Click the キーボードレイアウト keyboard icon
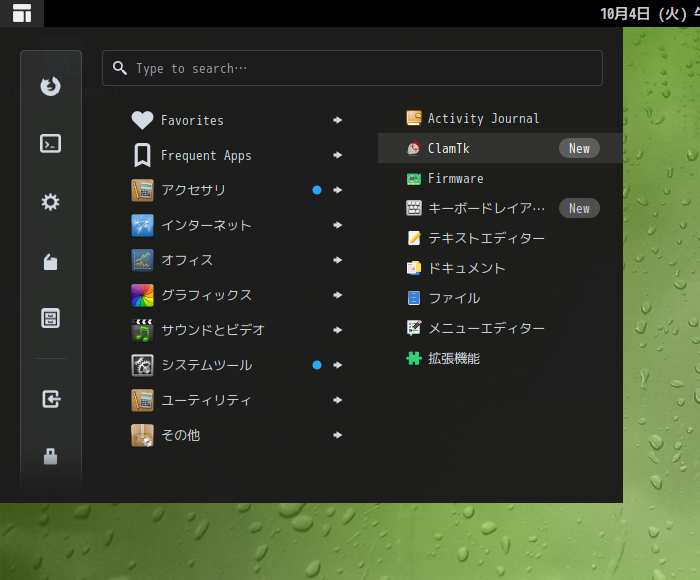The image size is (700, 580). tap(414, 208)
